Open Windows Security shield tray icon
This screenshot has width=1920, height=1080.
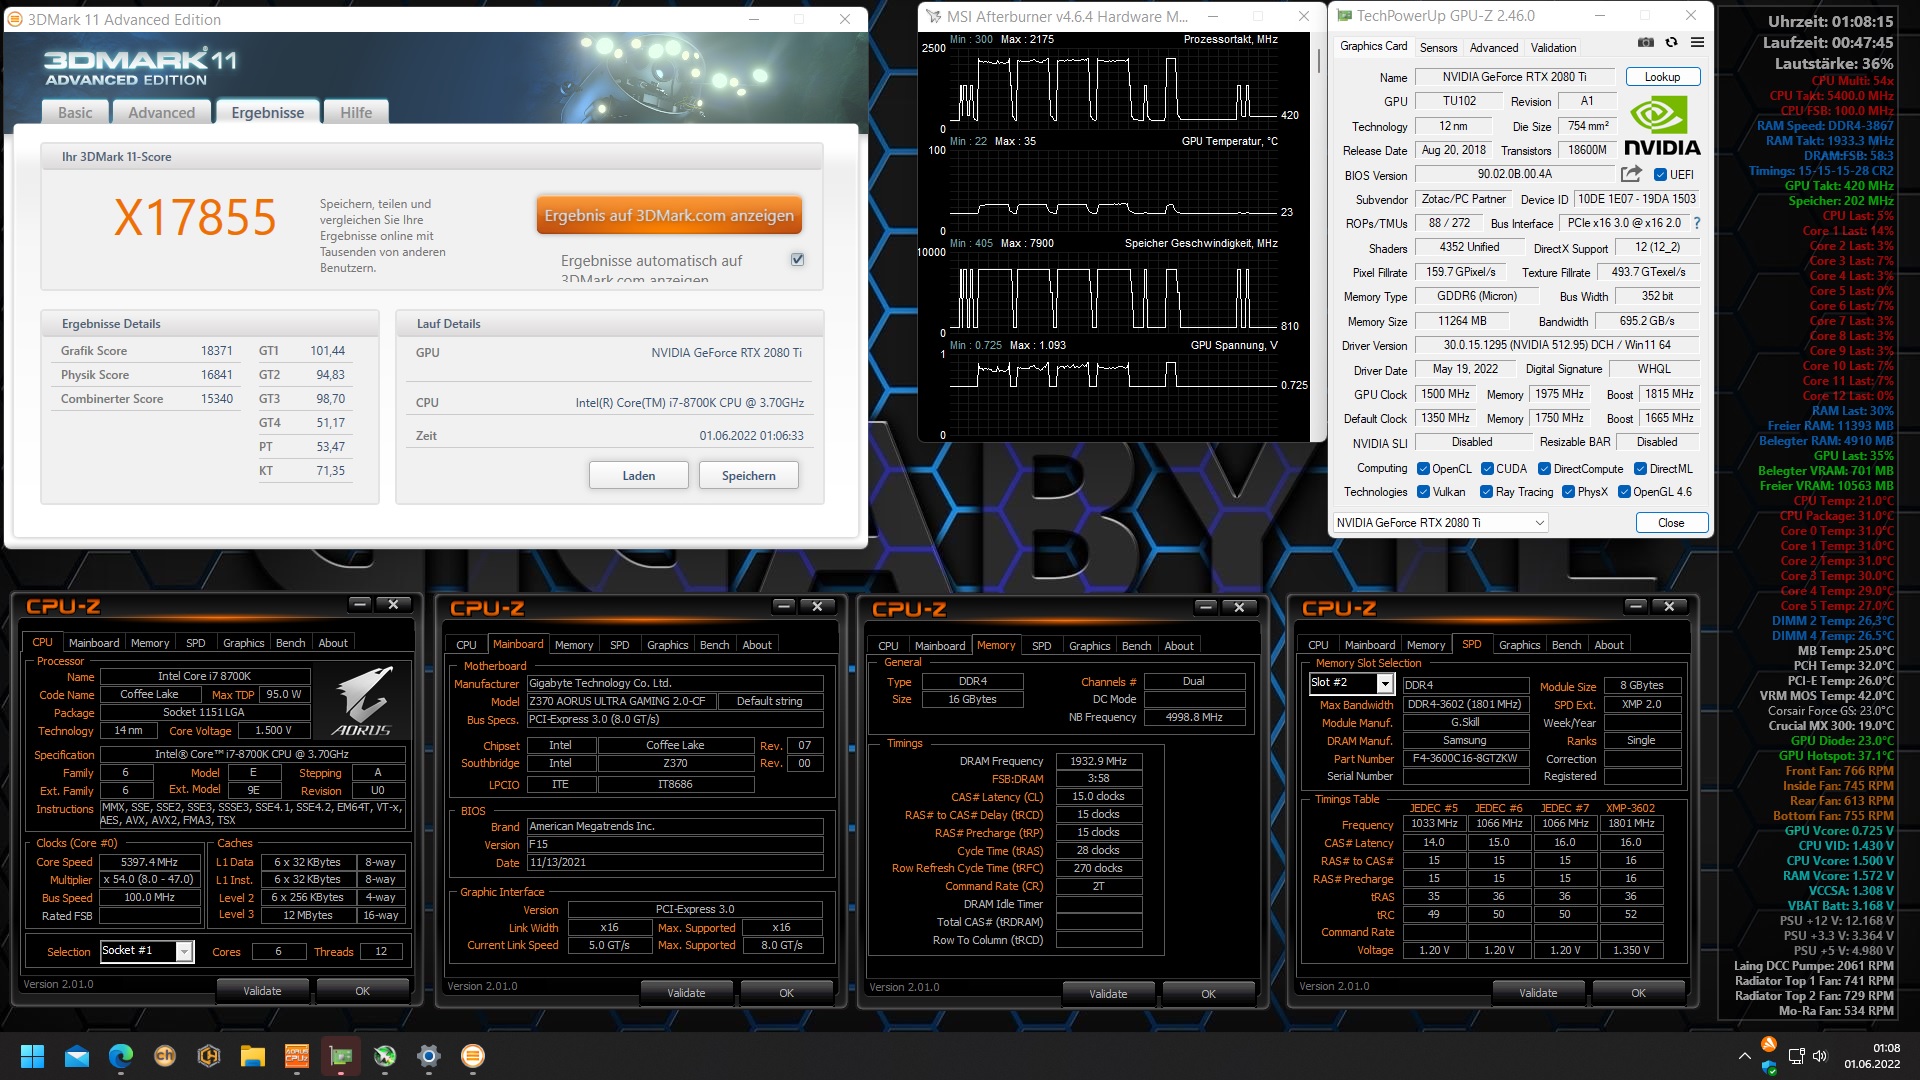click(x=1768, y=1066)
